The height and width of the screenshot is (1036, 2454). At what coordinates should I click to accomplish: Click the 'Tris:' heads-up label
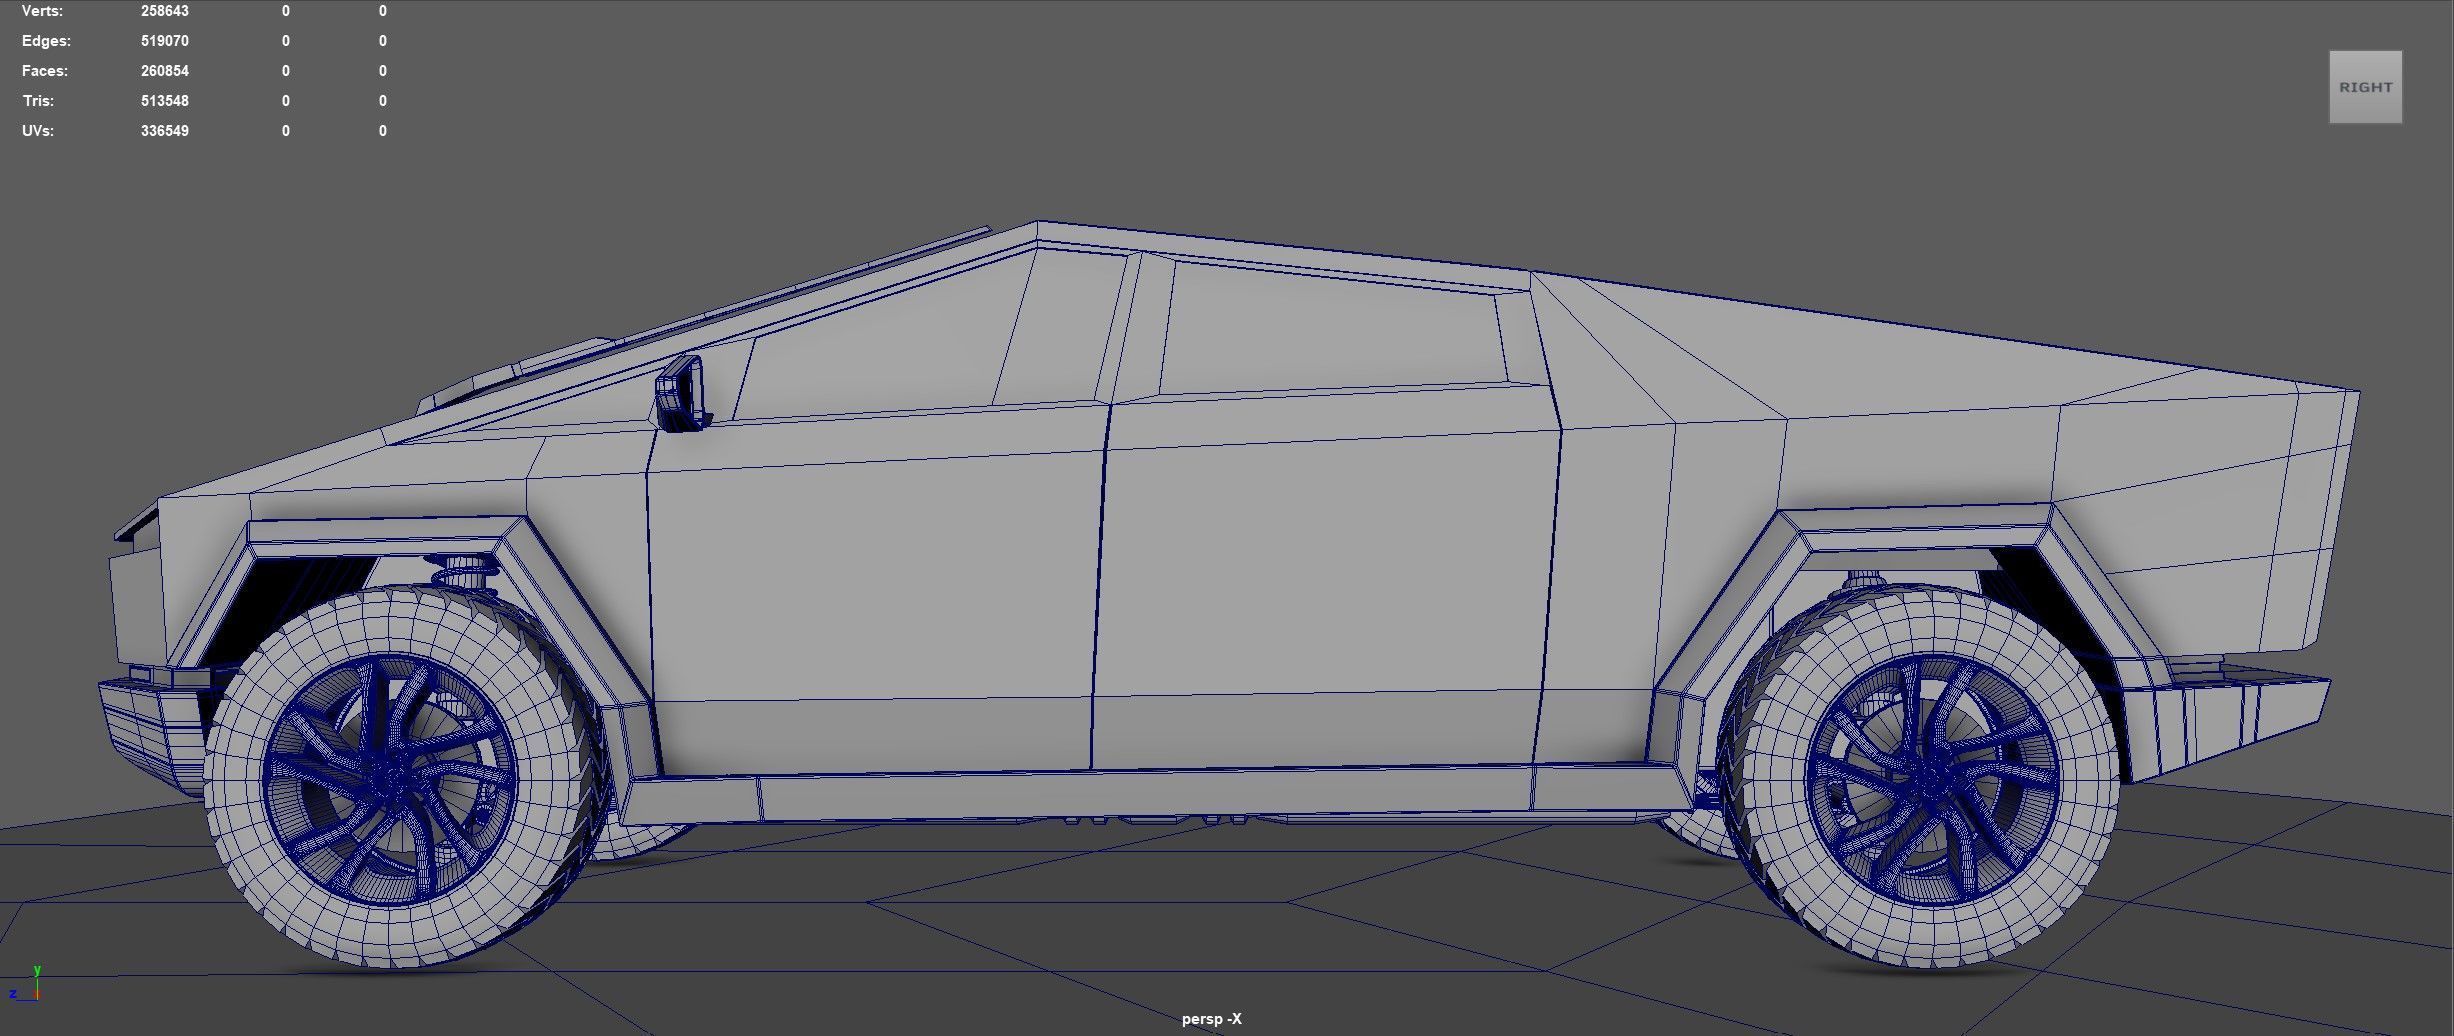coord(39,101)
